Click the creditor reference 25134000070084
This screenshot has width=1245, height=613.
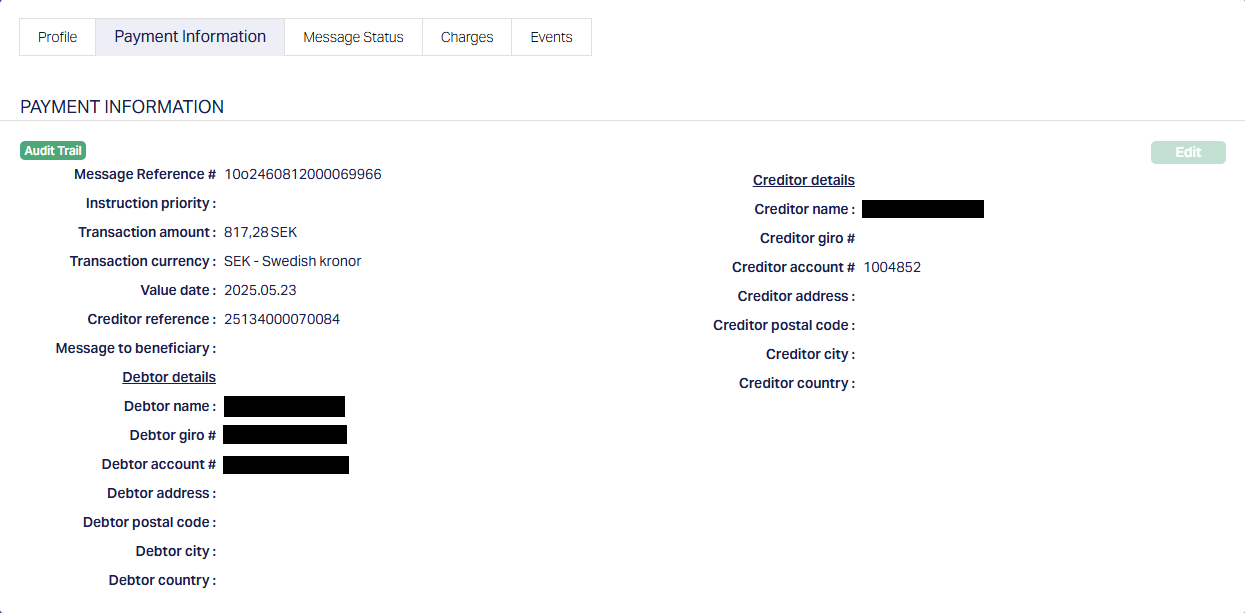[x=282, y=319]
